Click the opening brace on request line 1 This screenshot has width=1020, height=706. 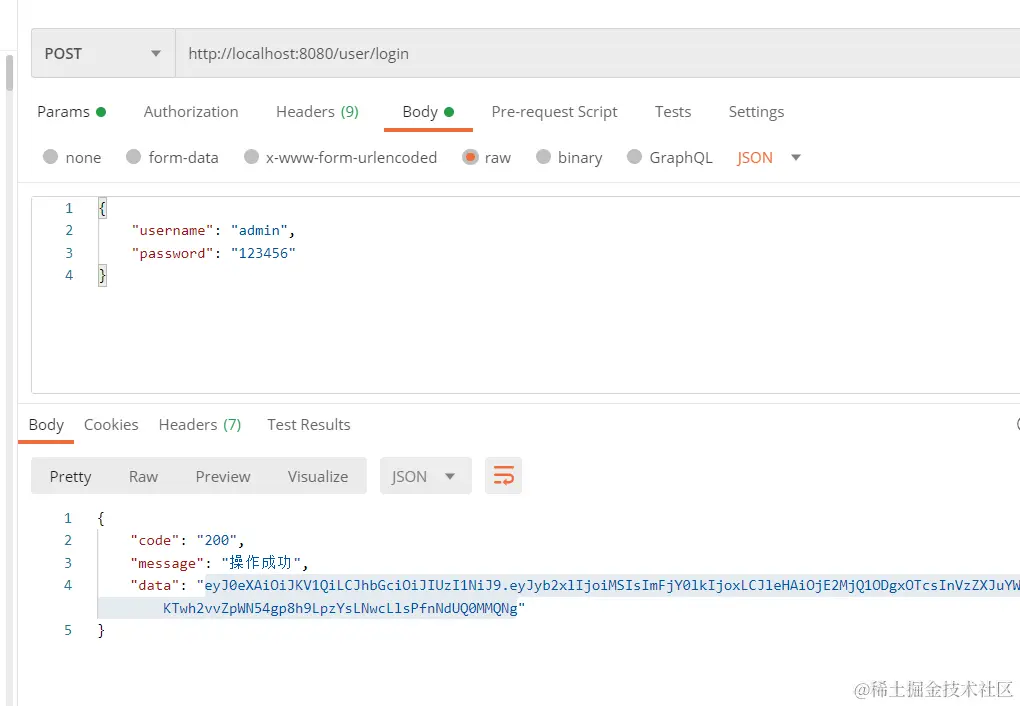click(102, 208)
